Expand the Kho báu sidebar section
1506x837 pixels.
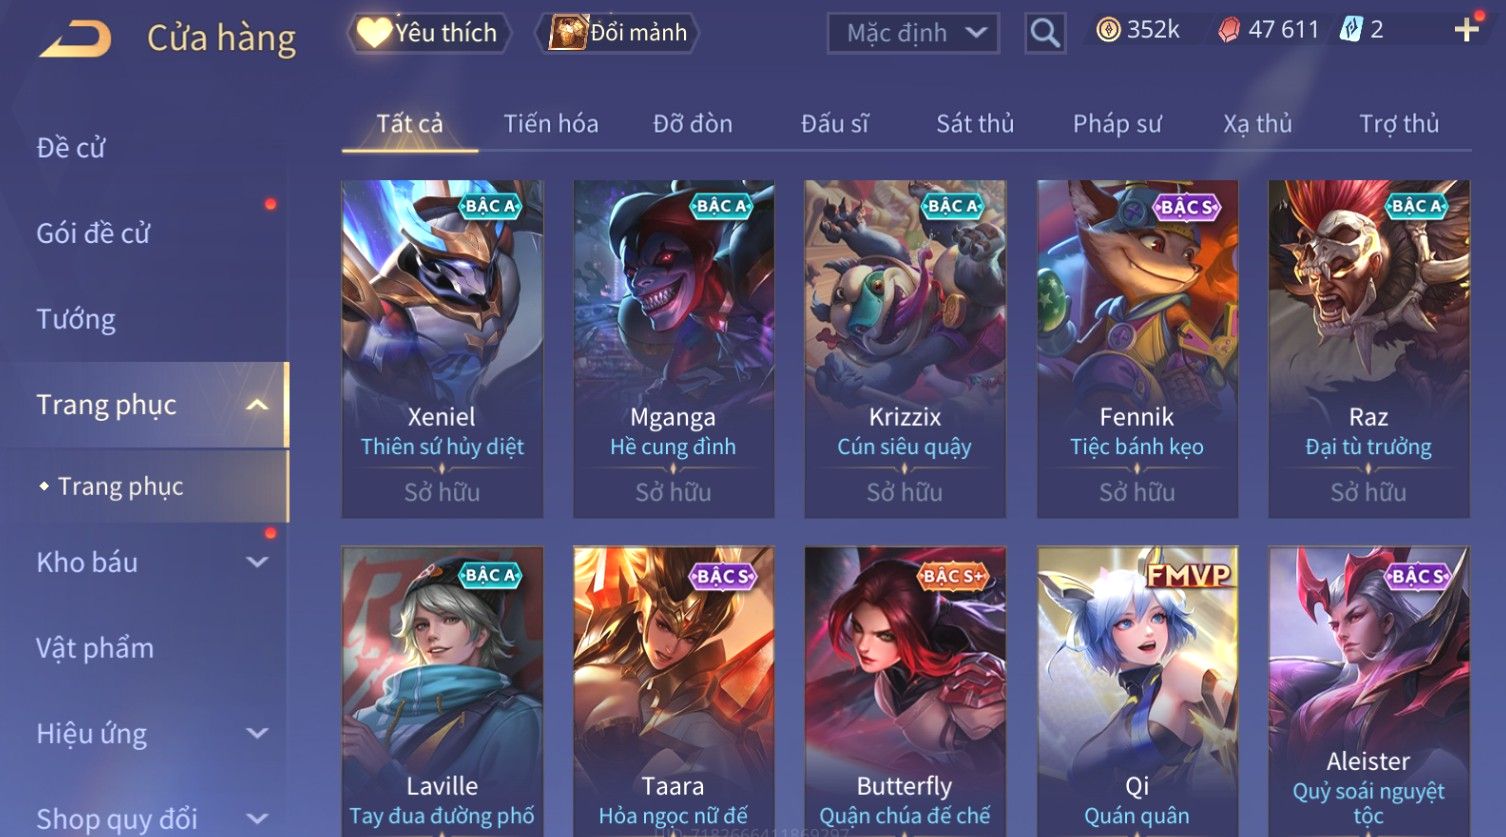(x=257, y=562)
